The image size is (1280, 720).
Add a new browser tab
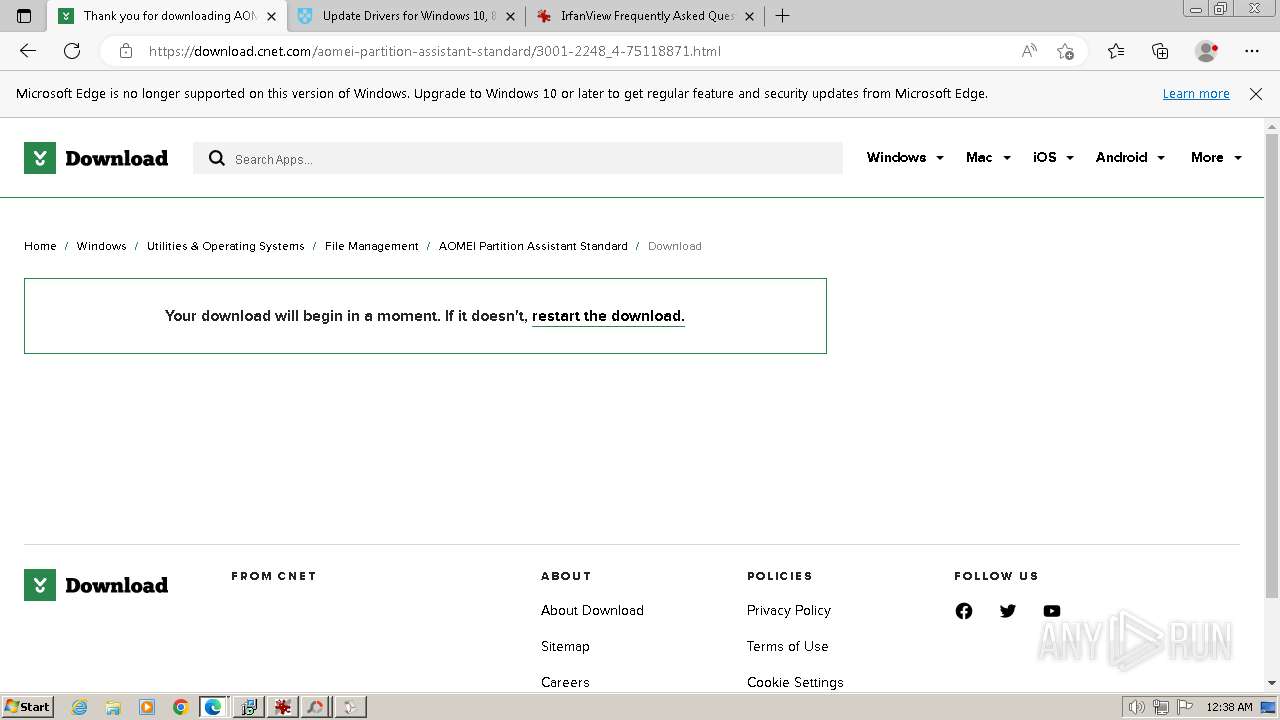(x=782, y=16)
